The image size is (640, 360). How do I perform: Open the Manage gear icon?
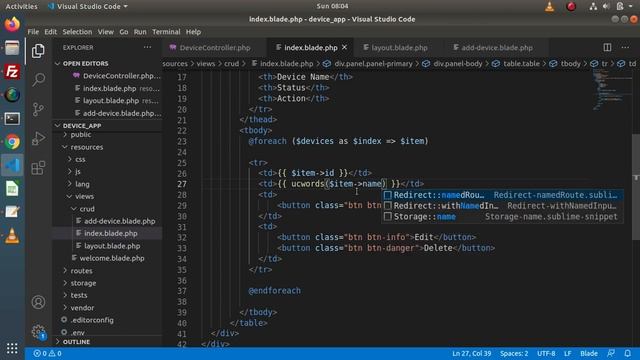[38, 331]
